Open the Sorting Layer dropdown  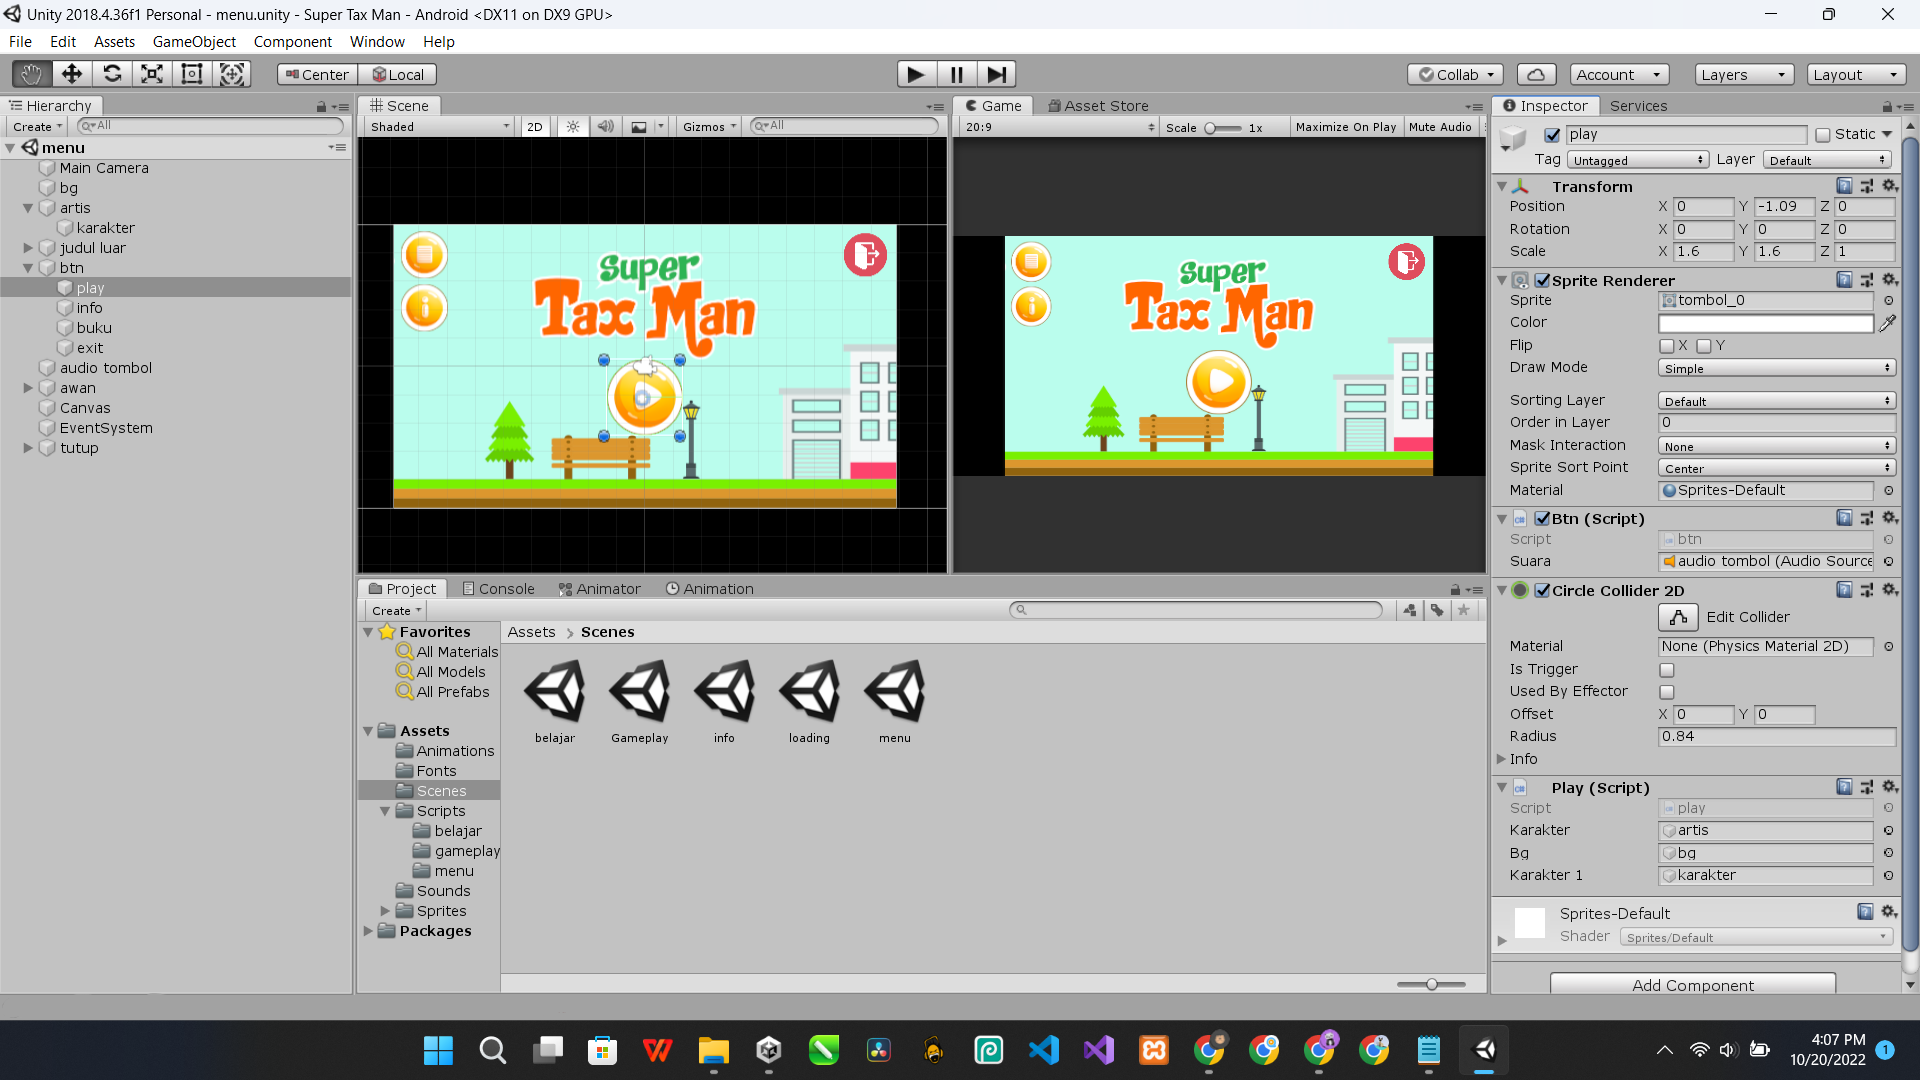click(x=1776, y=401)
